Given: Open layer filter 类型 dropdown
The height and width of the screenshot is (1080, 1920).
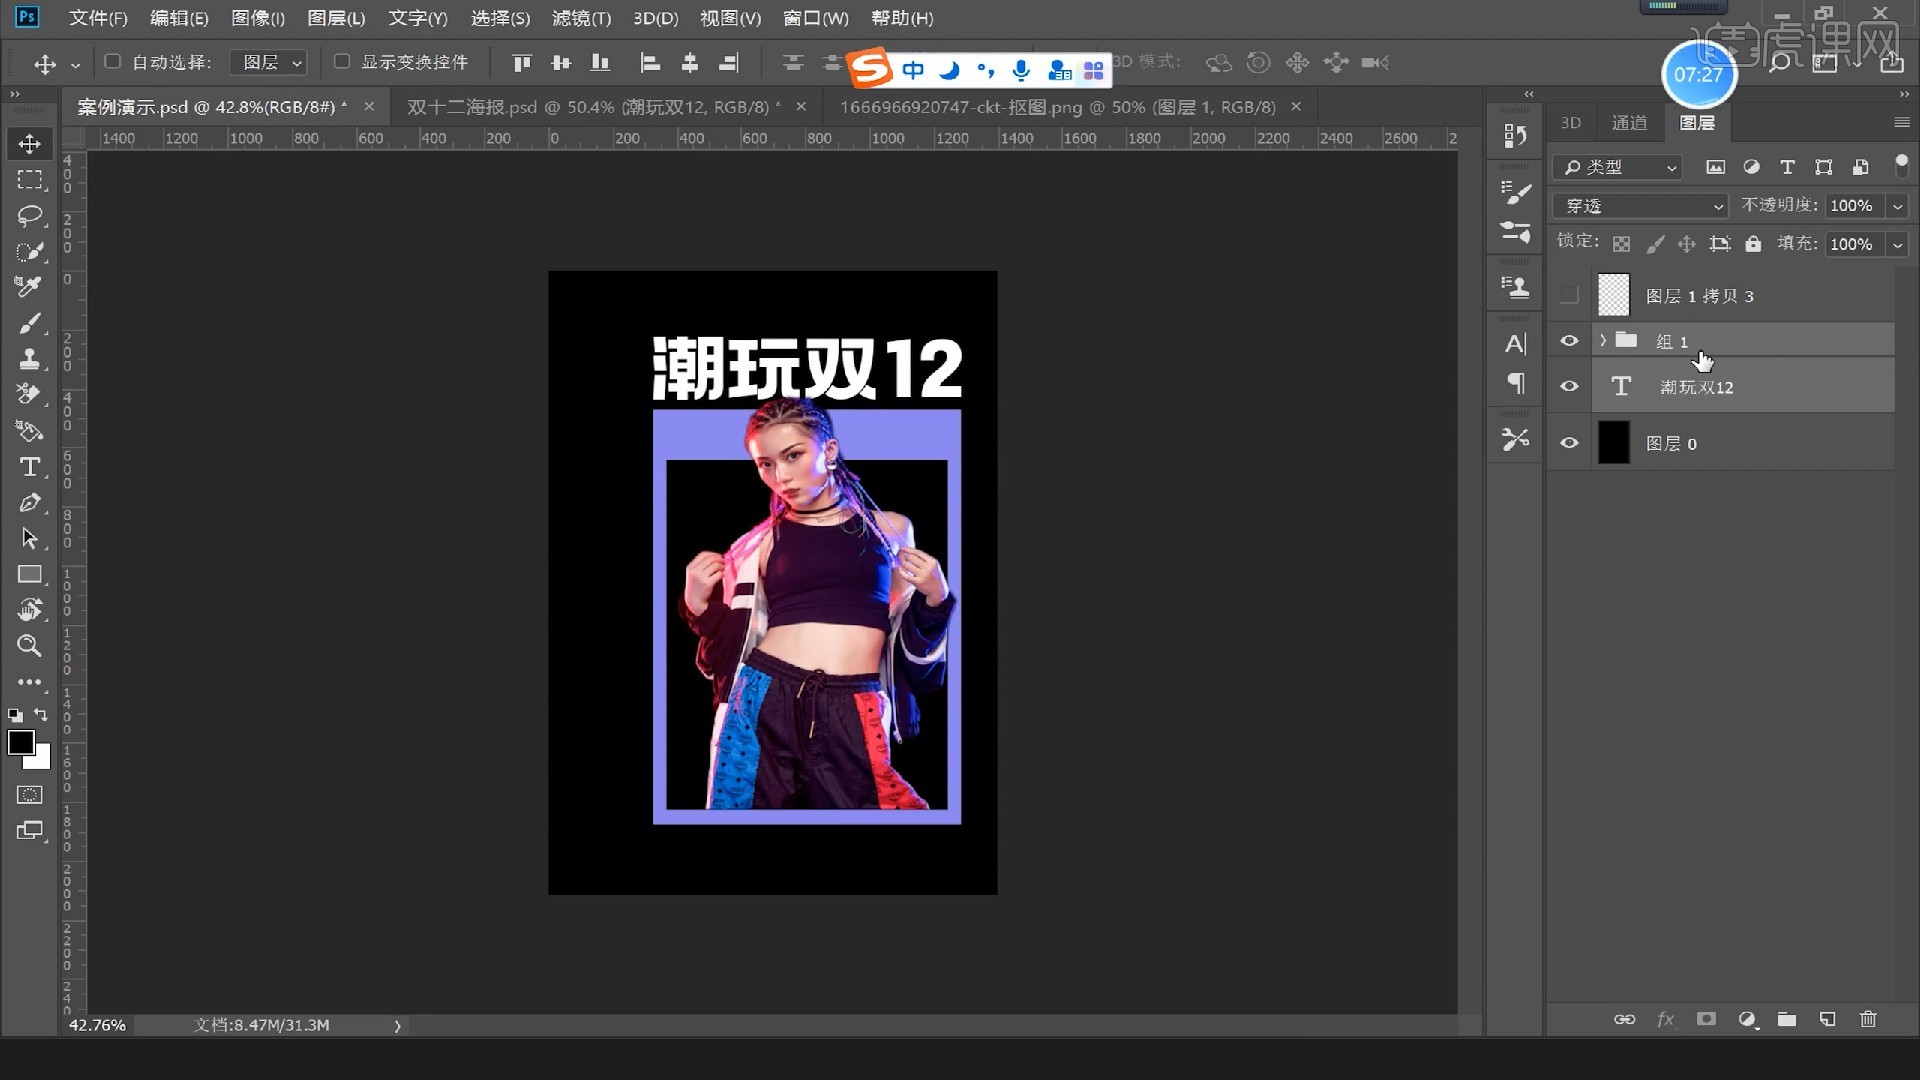Looking at the screenshot, I should coord(1618,167).
